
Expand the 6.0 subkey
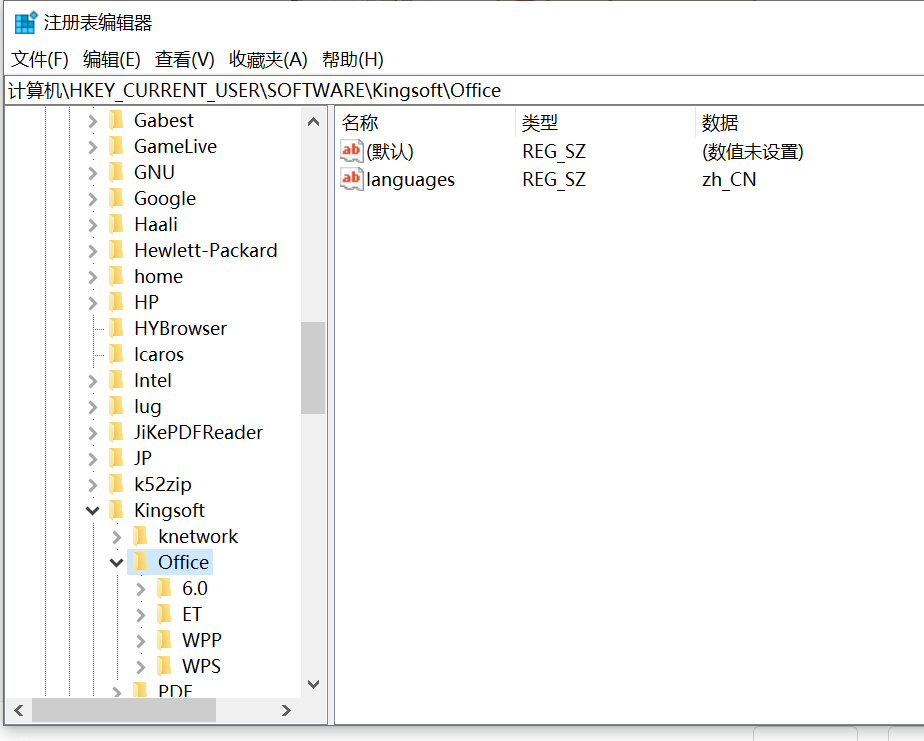coord(141,588)
